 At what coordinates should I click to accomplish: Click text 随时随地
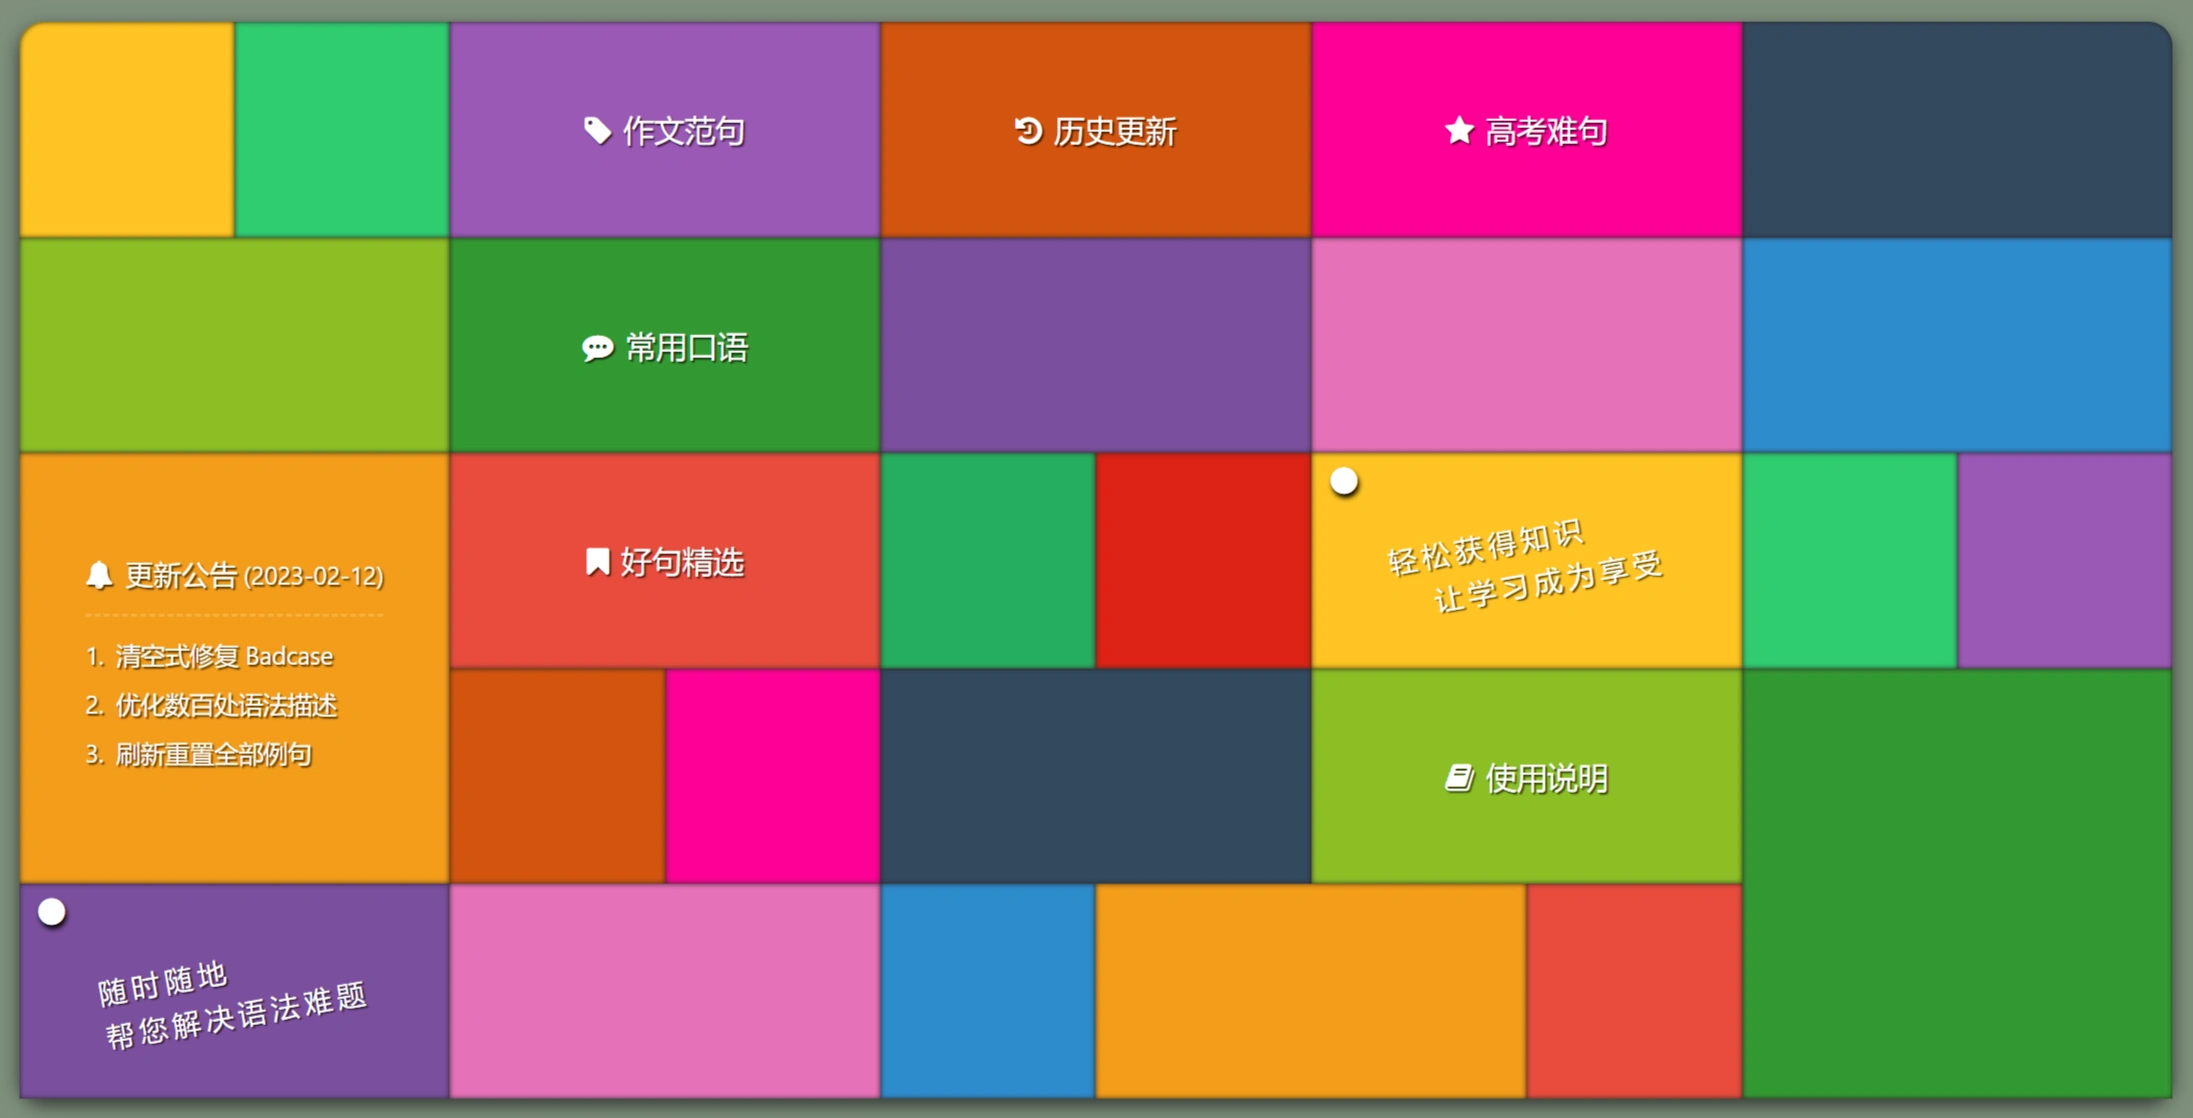(x=163, y=984)
